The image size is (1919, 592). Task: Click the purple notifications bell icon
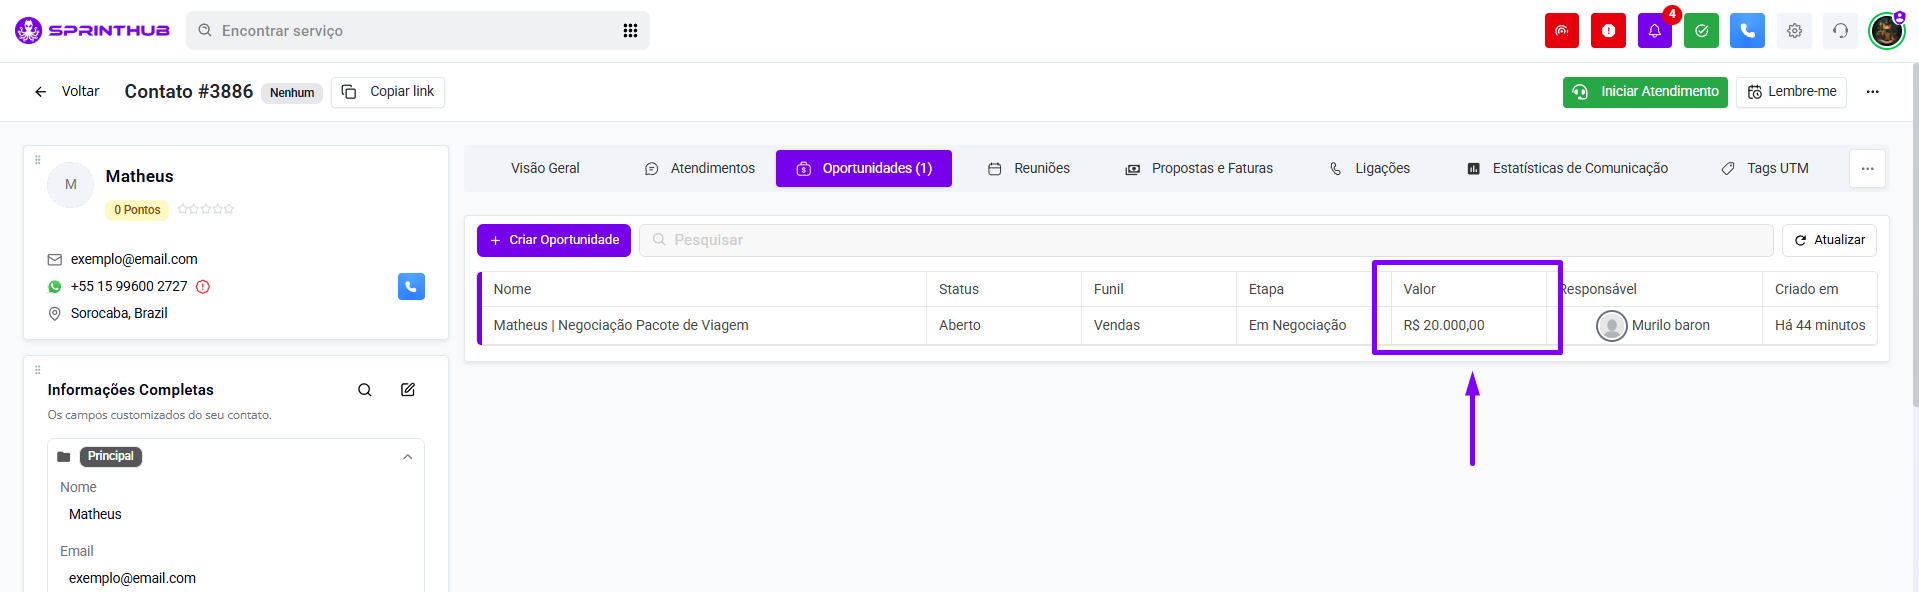click(x=1654, y=31)
